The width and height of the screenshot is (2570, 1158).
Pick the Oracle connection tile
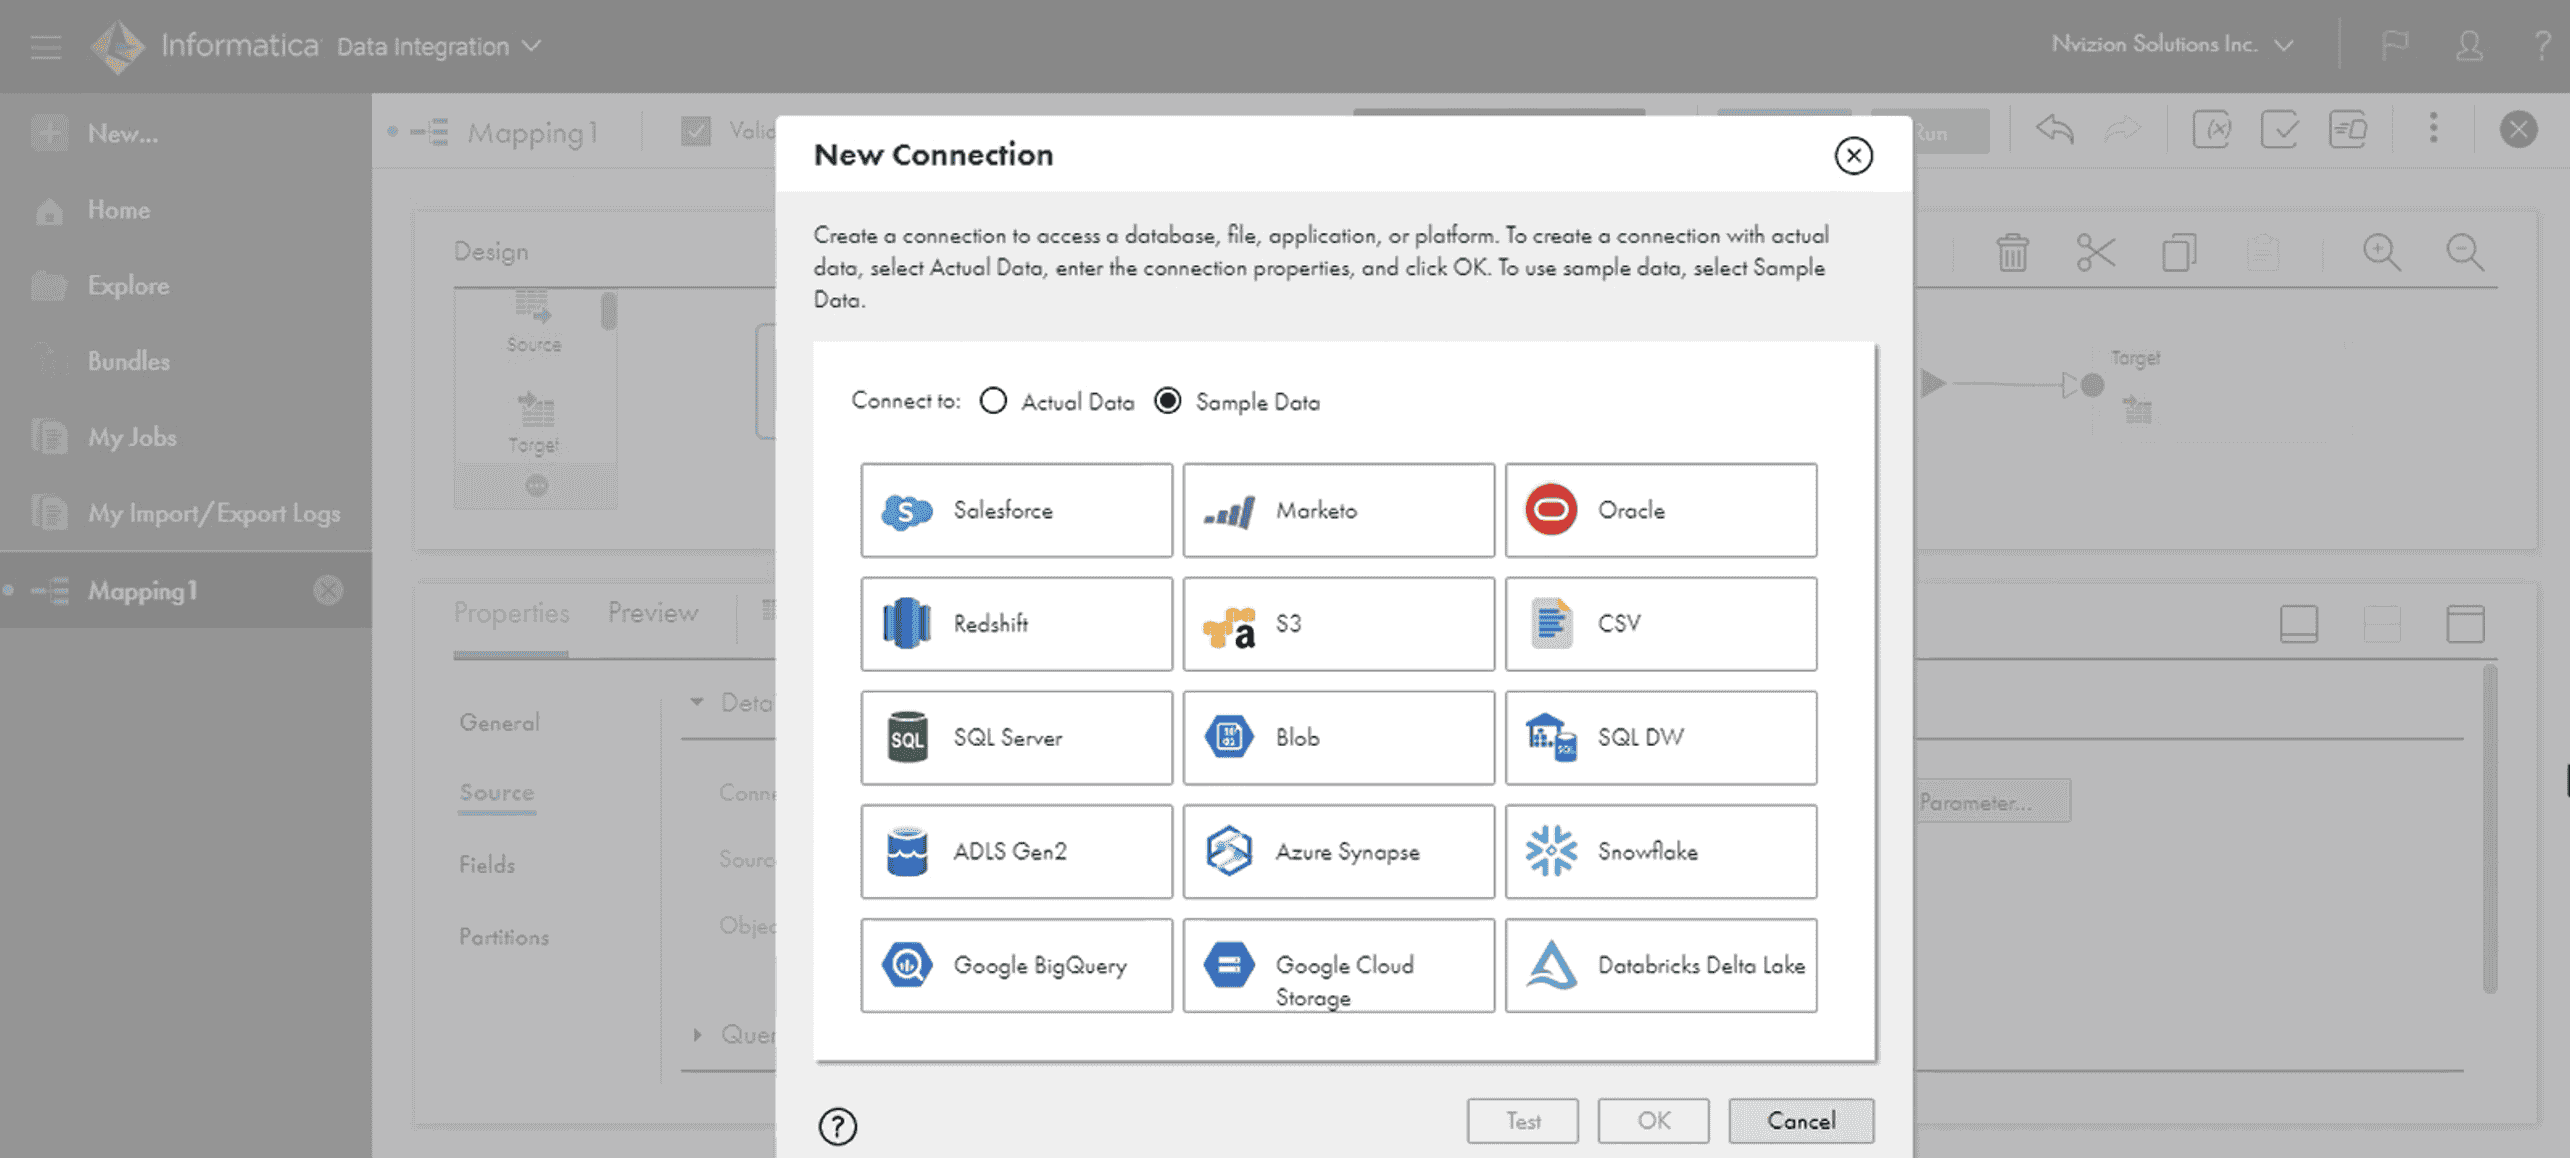tap(1661, 510)
